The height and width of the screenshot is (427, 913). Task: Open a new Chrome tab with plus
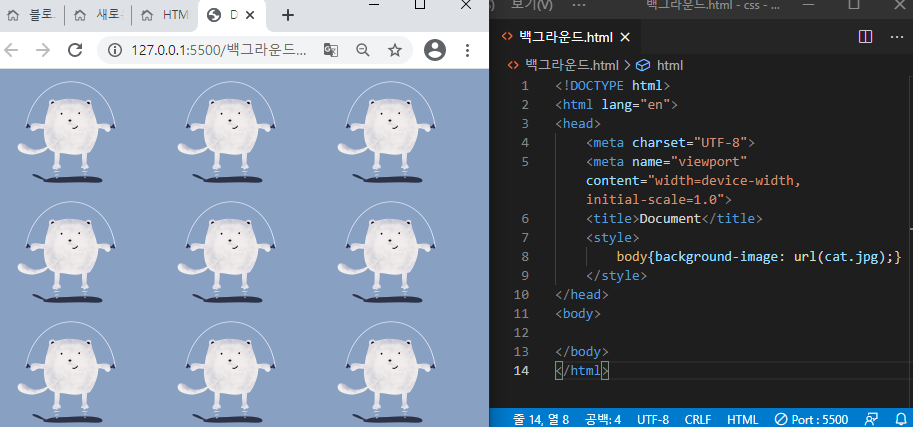click(x=287, y=15)
